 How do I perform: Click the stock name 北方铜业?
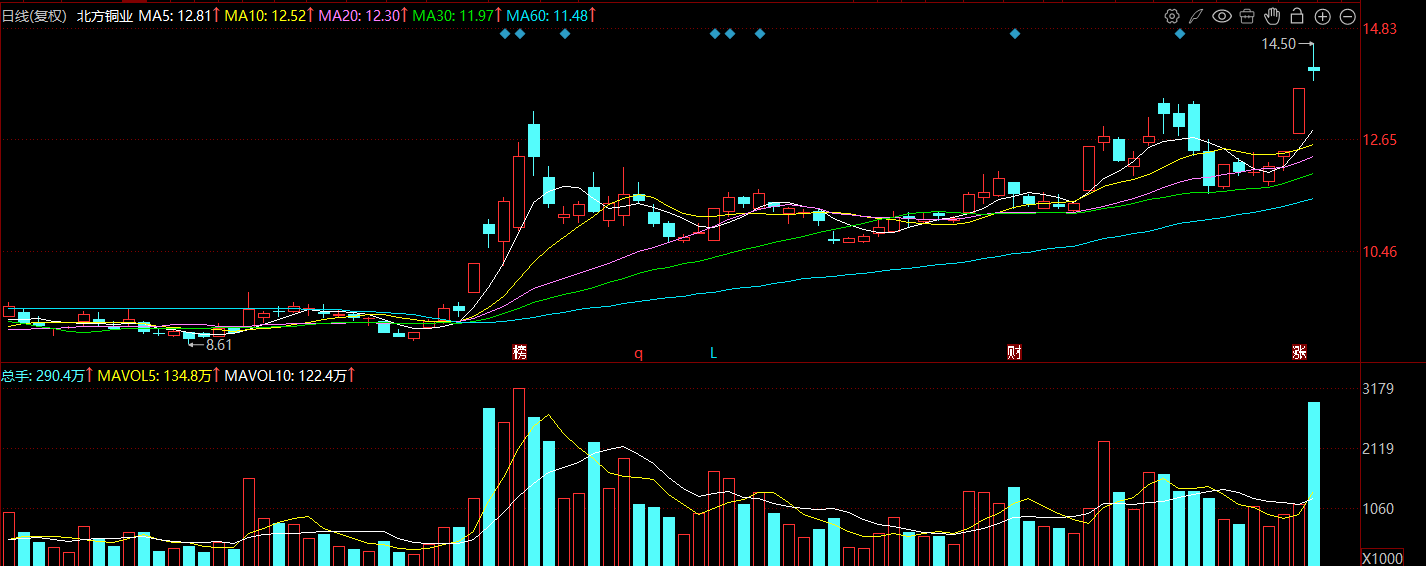click(x=105, y=16)
